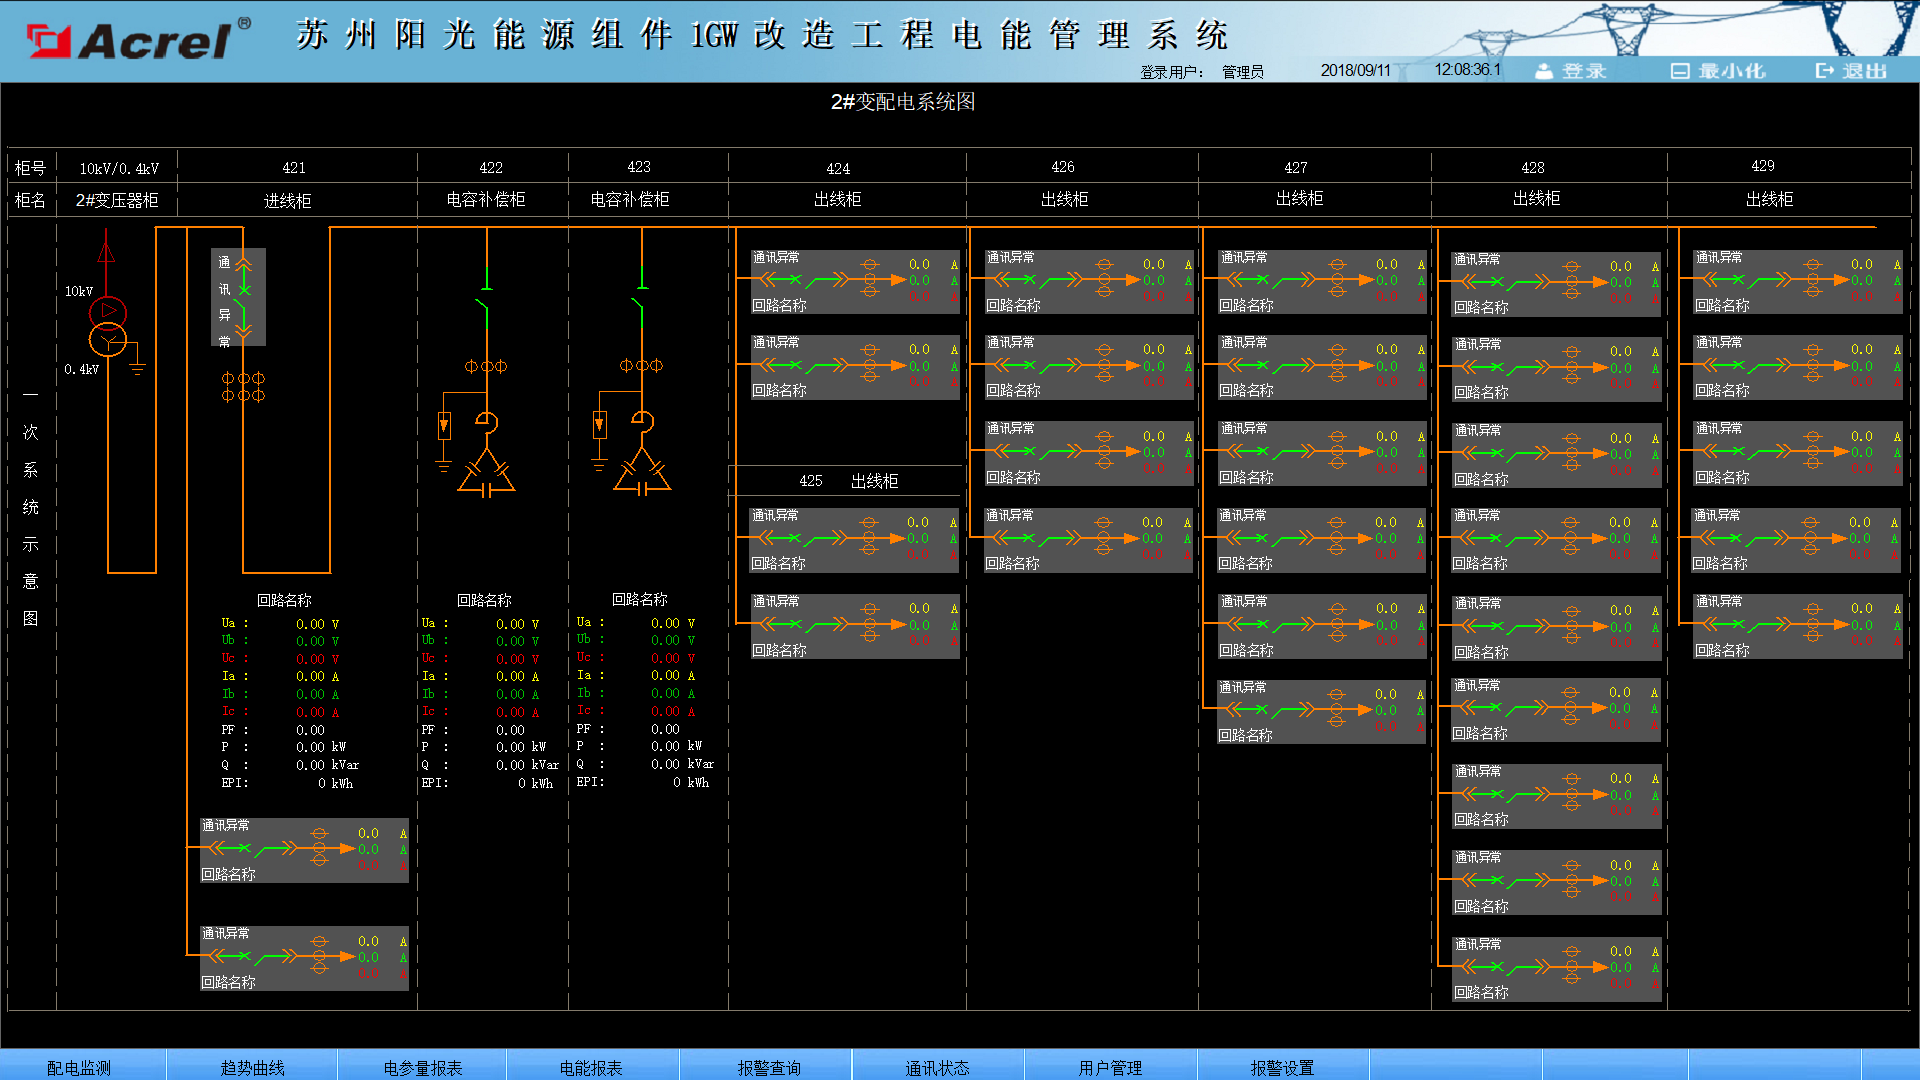This screenshot has width=1920, height=1080.
Task: Click the first circuit breaker in cabinet 426
Action: tap(1089, 281)
